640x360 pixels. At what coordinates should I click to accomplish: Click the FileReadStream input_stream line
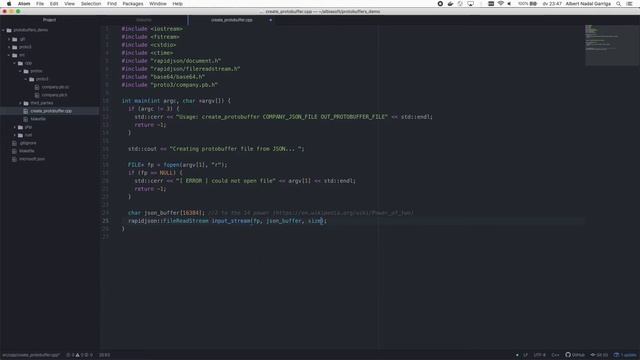tap(227, 221)
